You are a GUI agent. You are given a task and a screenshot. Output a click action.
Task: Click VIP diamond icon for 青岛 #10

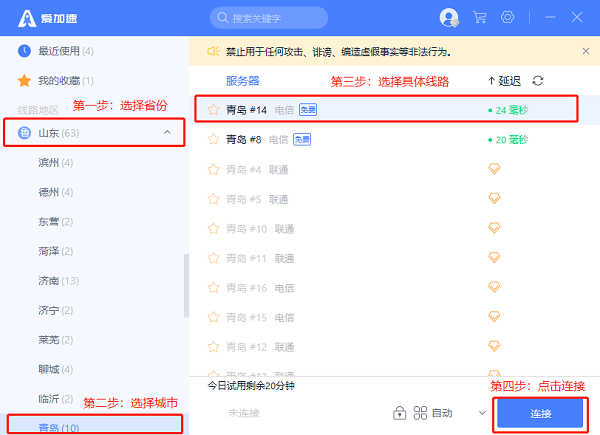(x=494, y=228)
